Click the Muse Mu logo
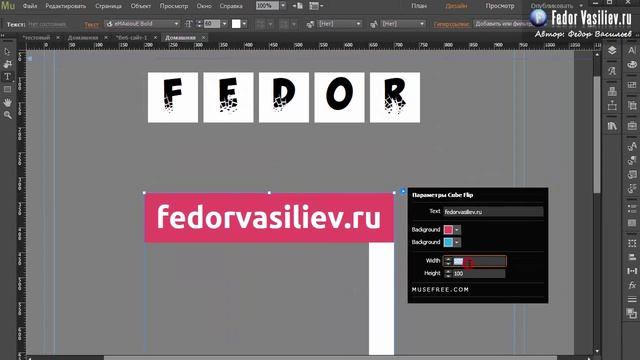The height and width of the screenshot is (360, 640). coord(8,6)
